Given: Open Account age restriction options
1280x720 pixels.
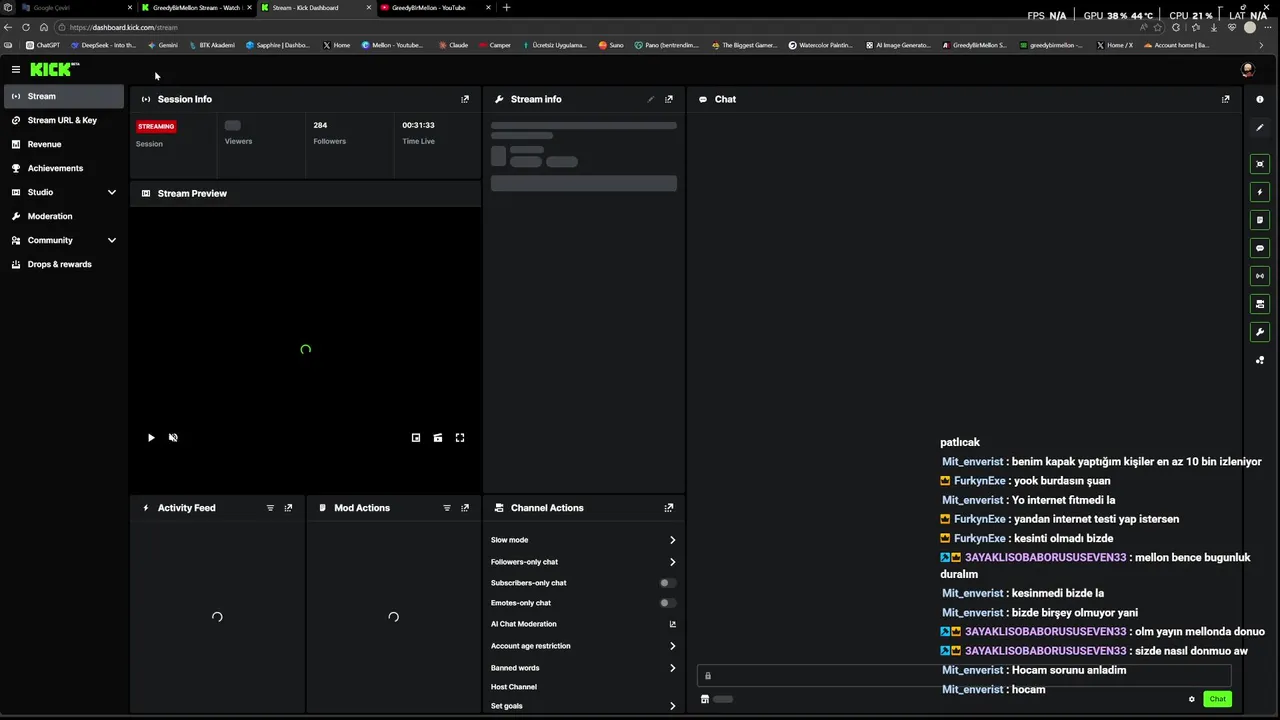Looking at the screenshot, I should (672, 646).
